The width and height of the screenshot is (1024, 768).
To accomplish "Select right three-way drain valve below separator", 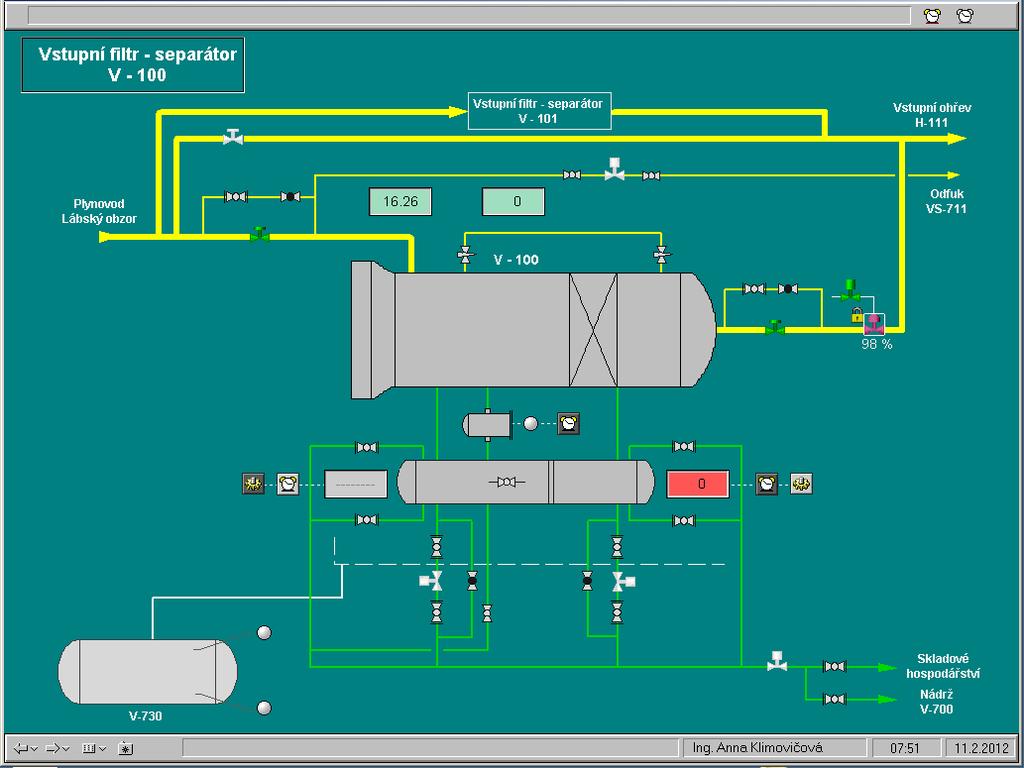I will pyautogui.click(x=622, y=581).
